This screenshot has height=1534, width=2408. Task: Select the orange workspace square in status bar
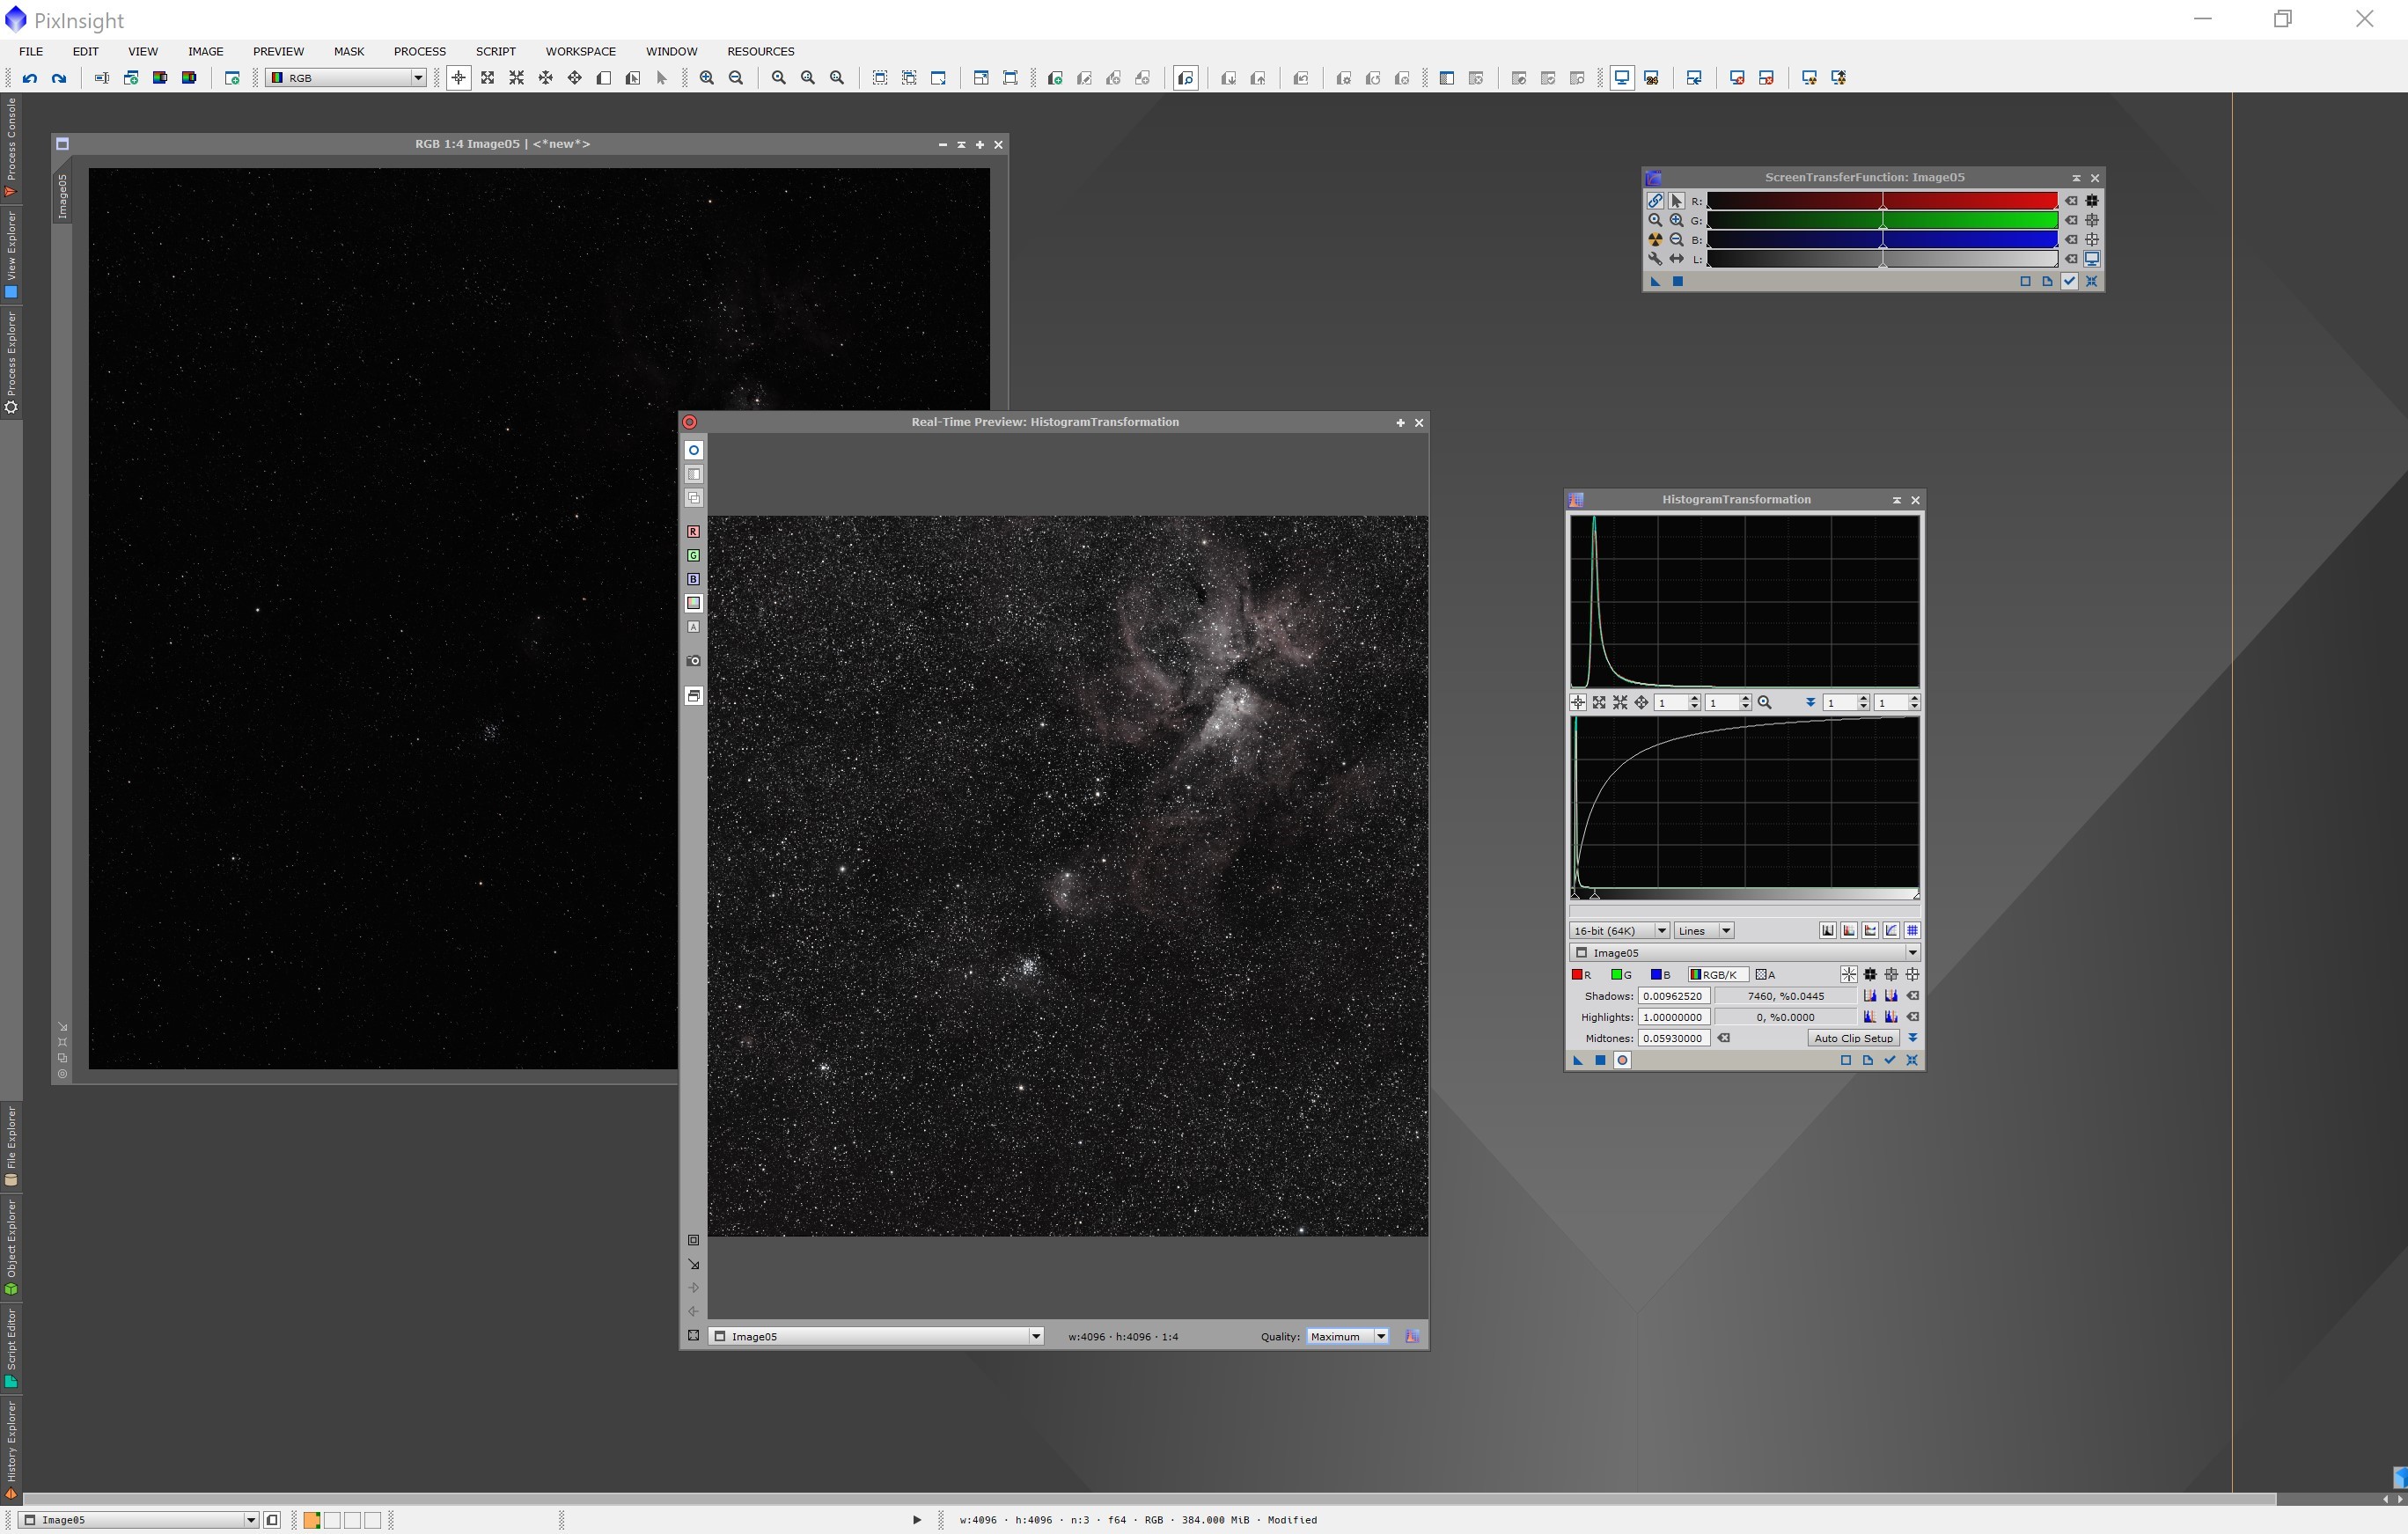coord(312,1521)
